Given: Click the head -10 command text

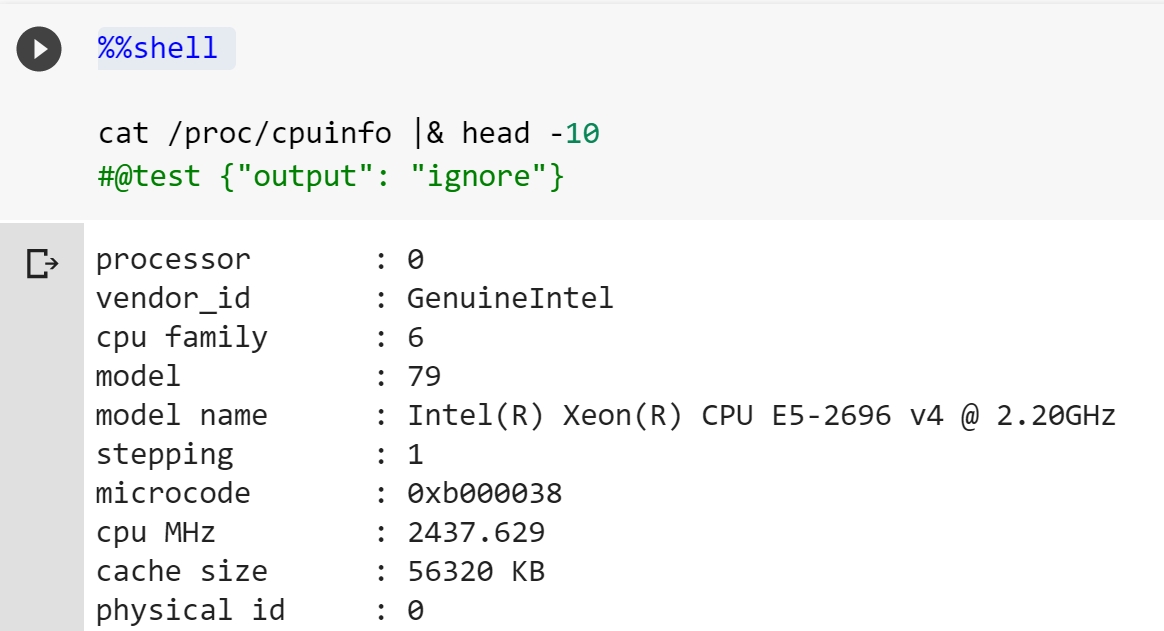Looking at the screenshot, I should point(530,133).
